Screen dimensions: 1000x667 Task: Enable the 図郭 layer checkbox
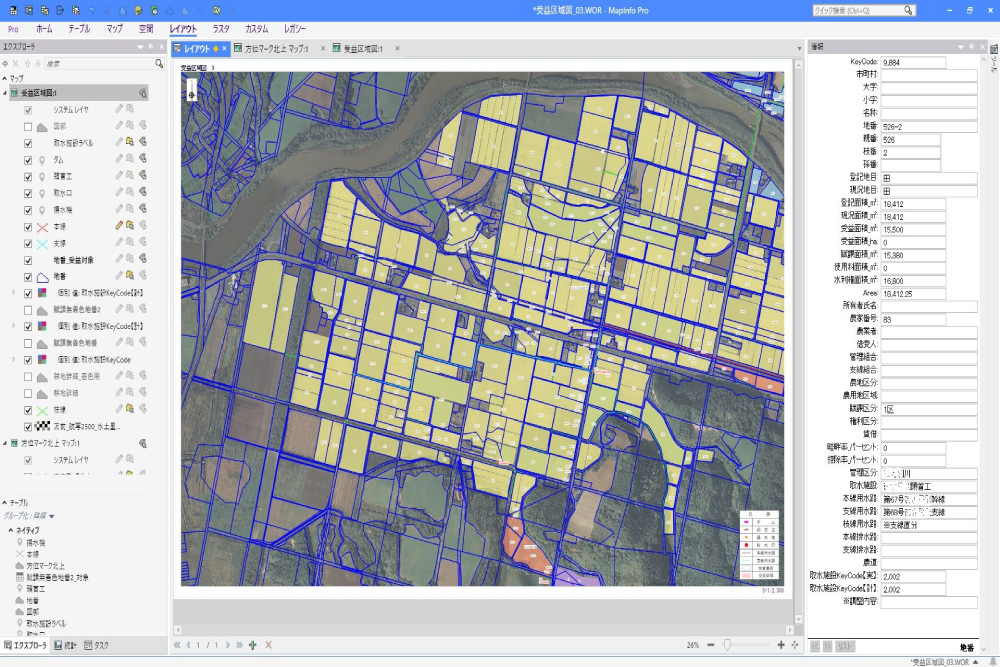(28, 126)
